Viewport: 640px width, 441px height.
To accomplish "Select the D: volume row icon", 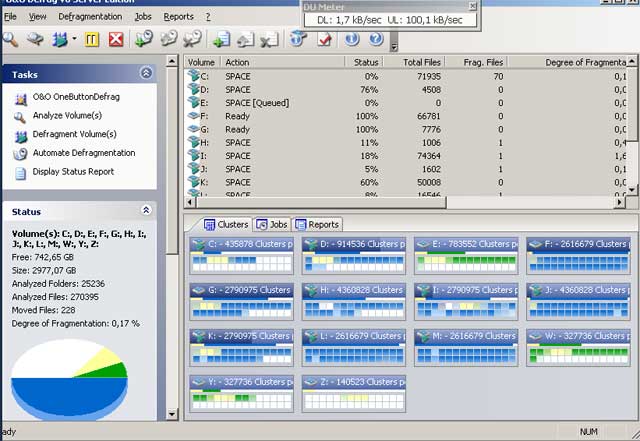I will (194, 89).
